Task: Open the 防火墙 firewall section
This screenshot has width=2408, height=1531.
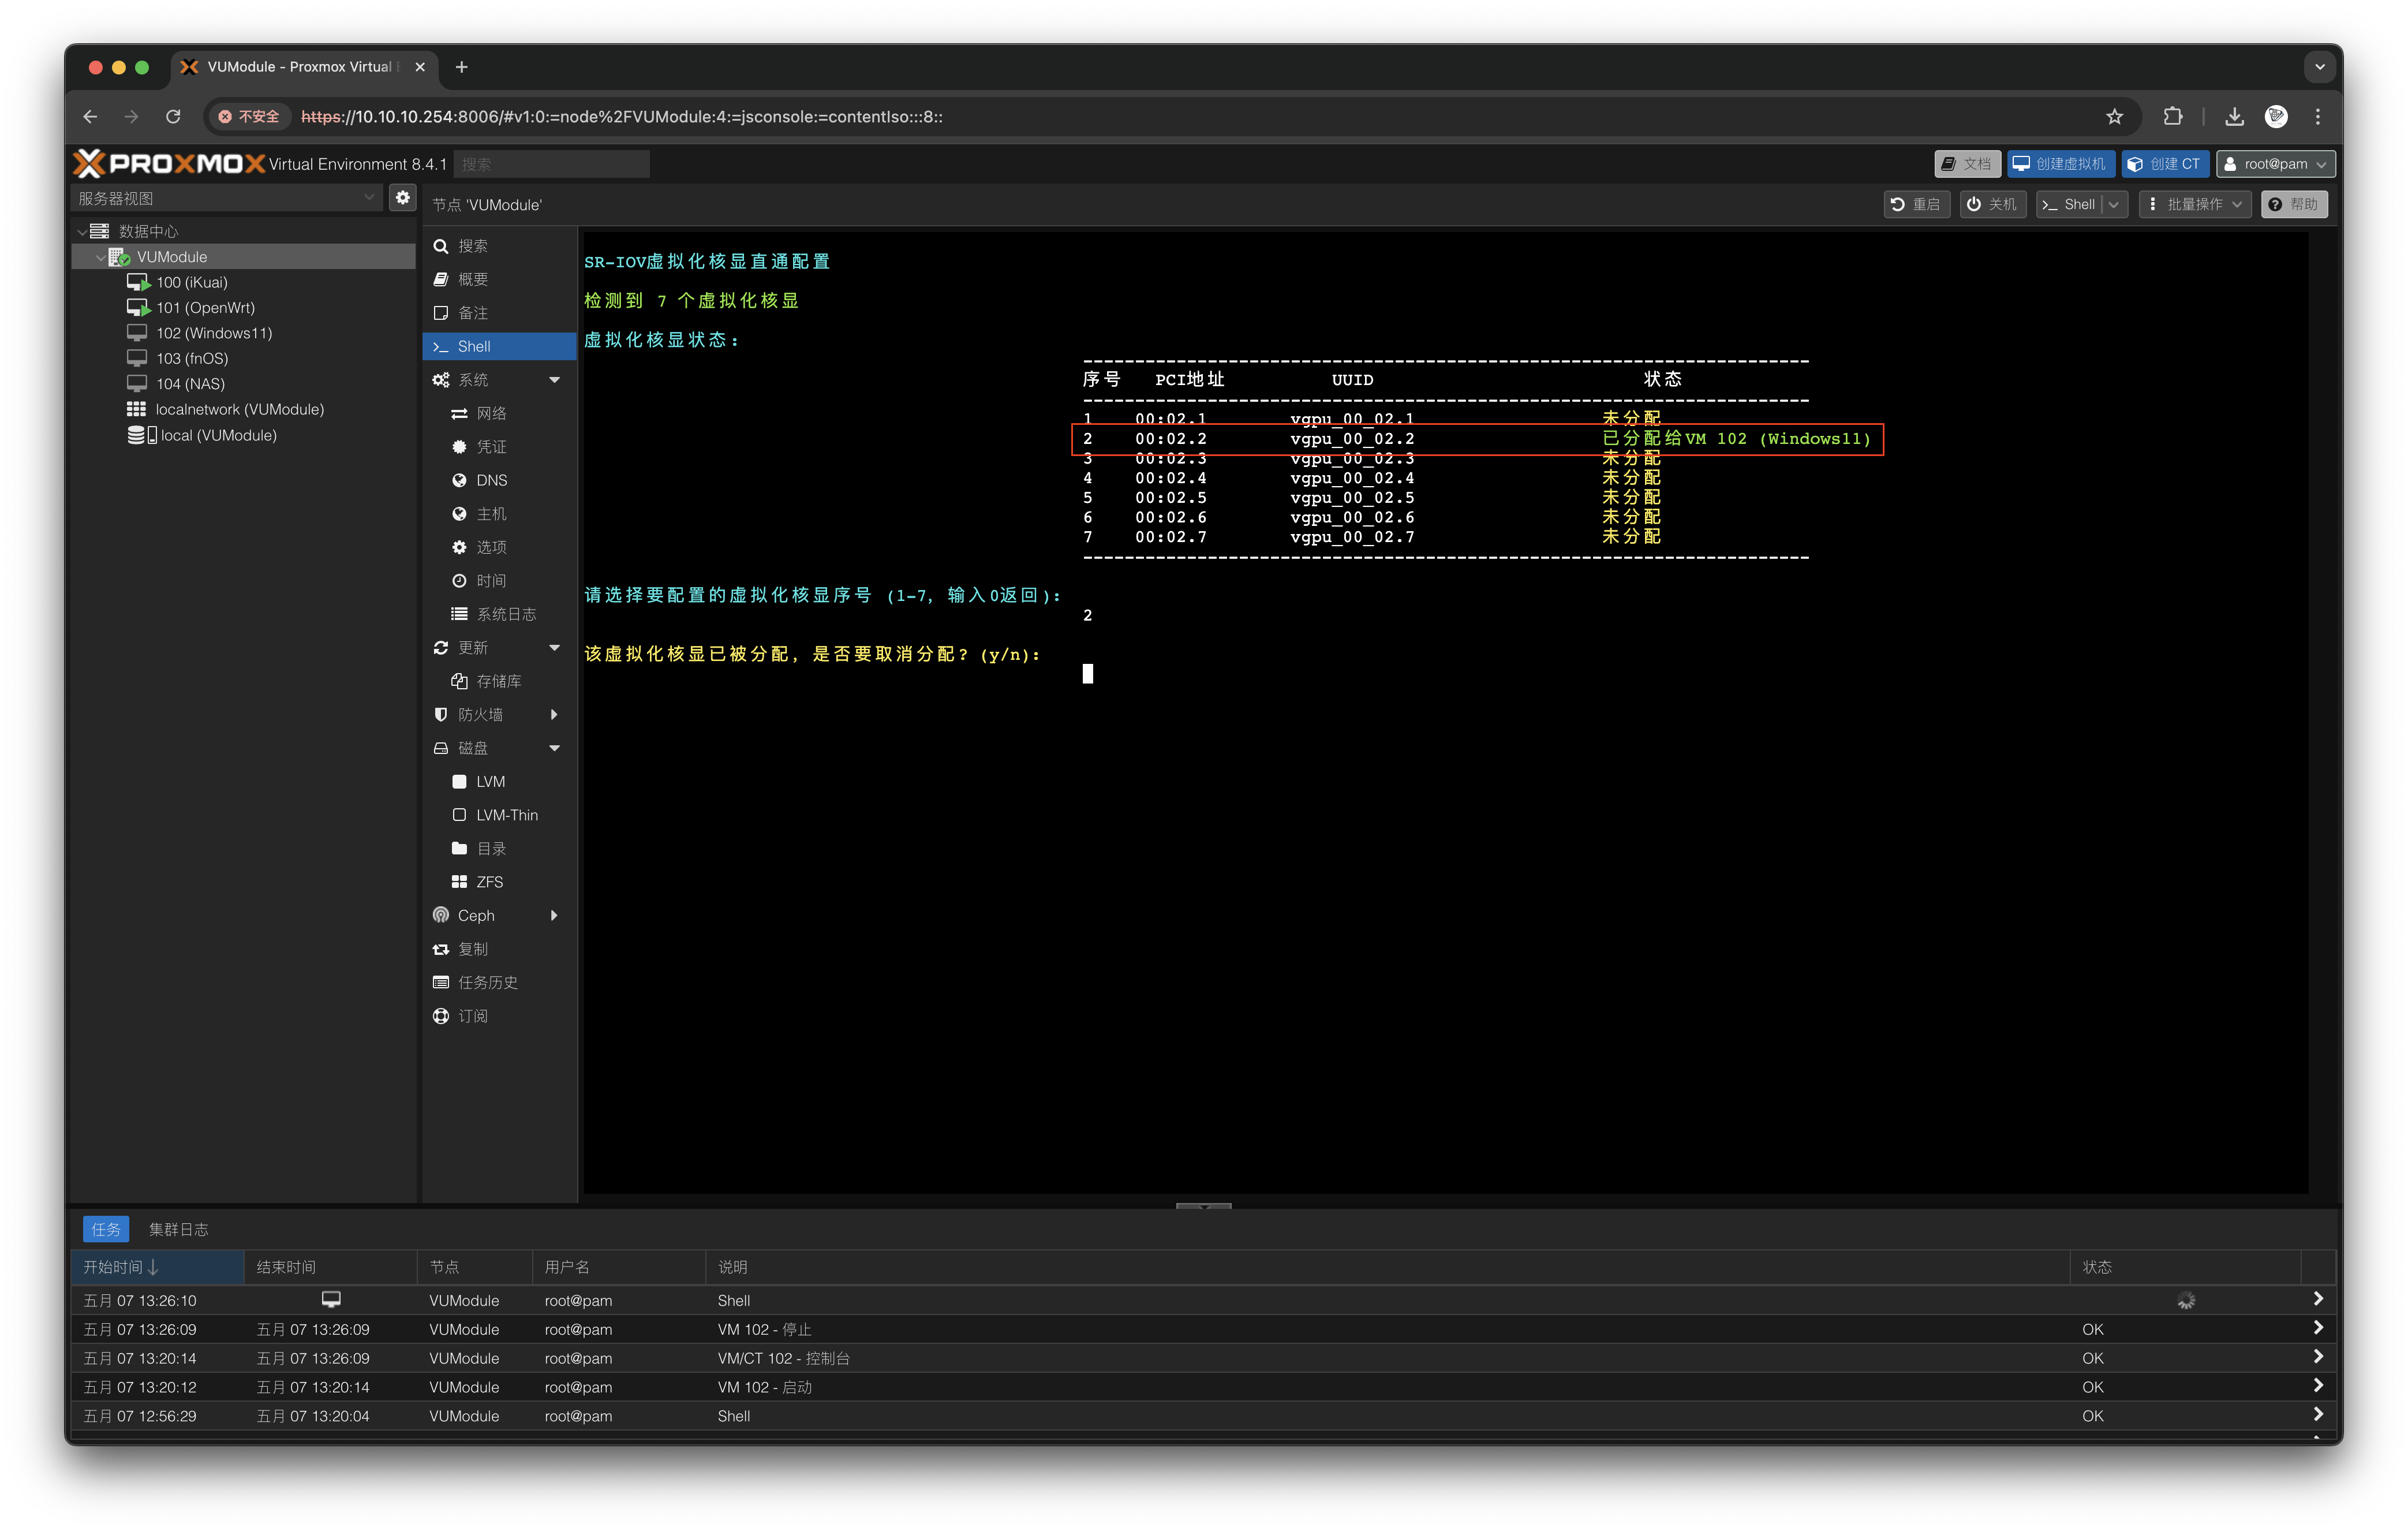Action: 481,715
